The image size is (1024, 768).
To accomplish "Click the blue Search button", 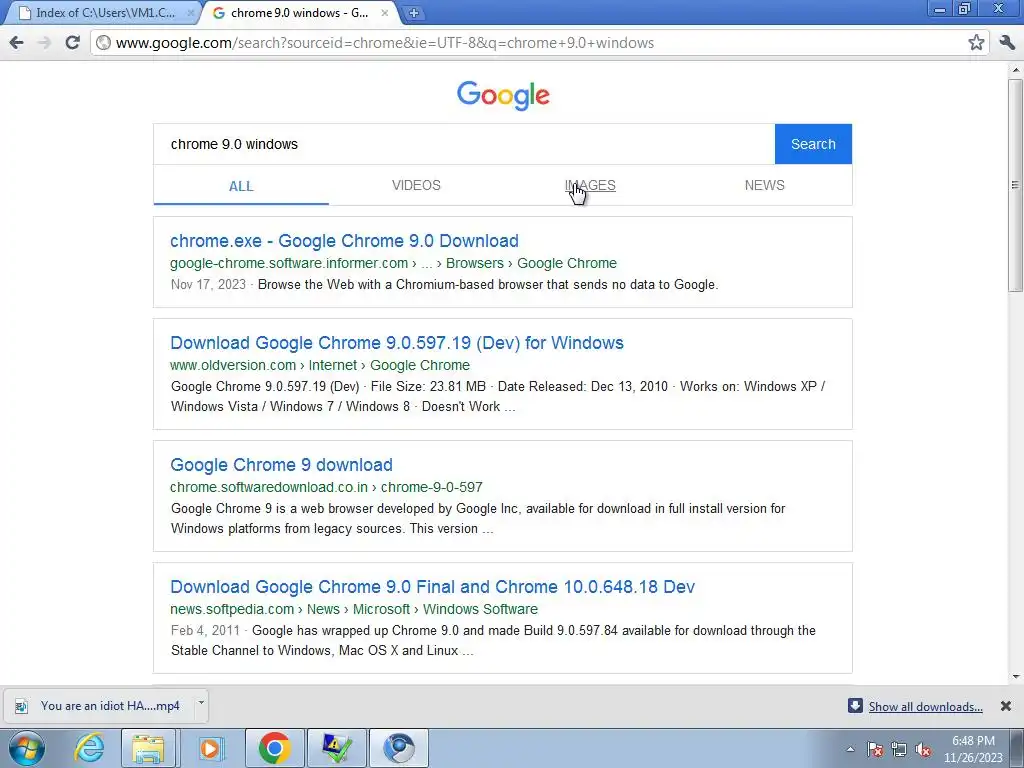I will point(813,144).
